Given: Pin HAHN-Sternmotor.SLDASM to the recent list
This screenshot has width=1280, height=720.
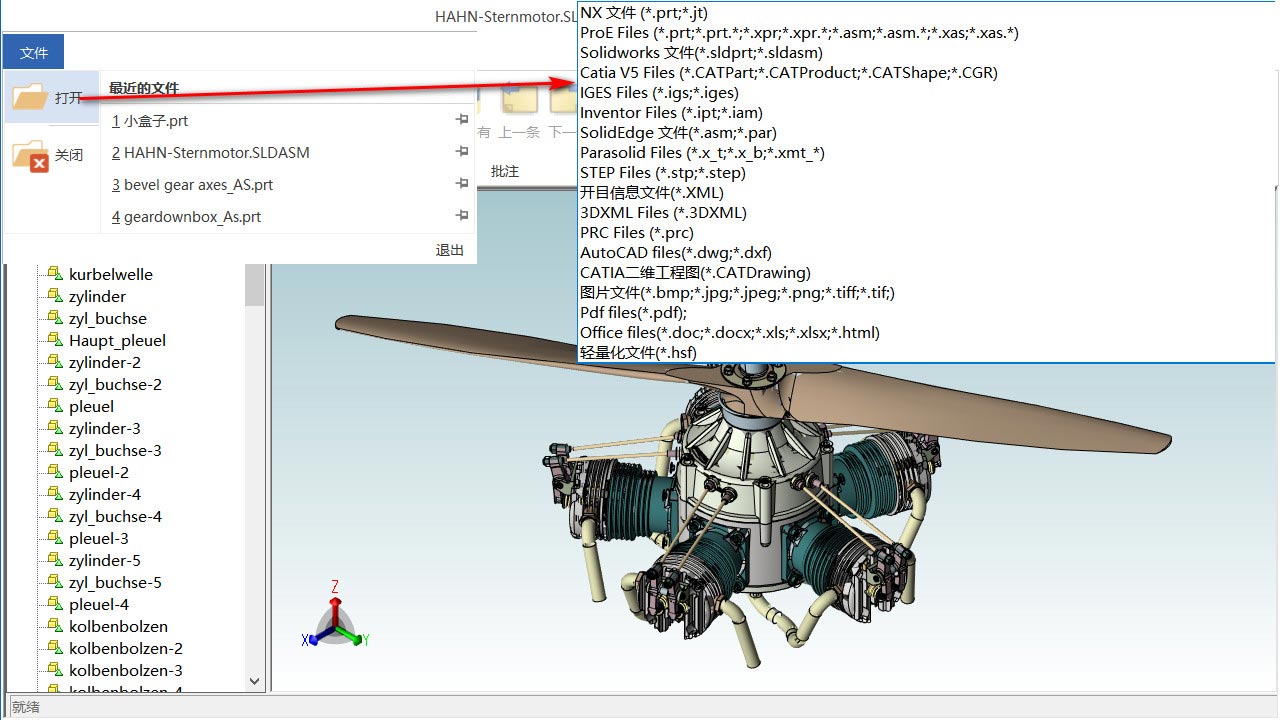Looking at the screenshot, I should point(461,152).
